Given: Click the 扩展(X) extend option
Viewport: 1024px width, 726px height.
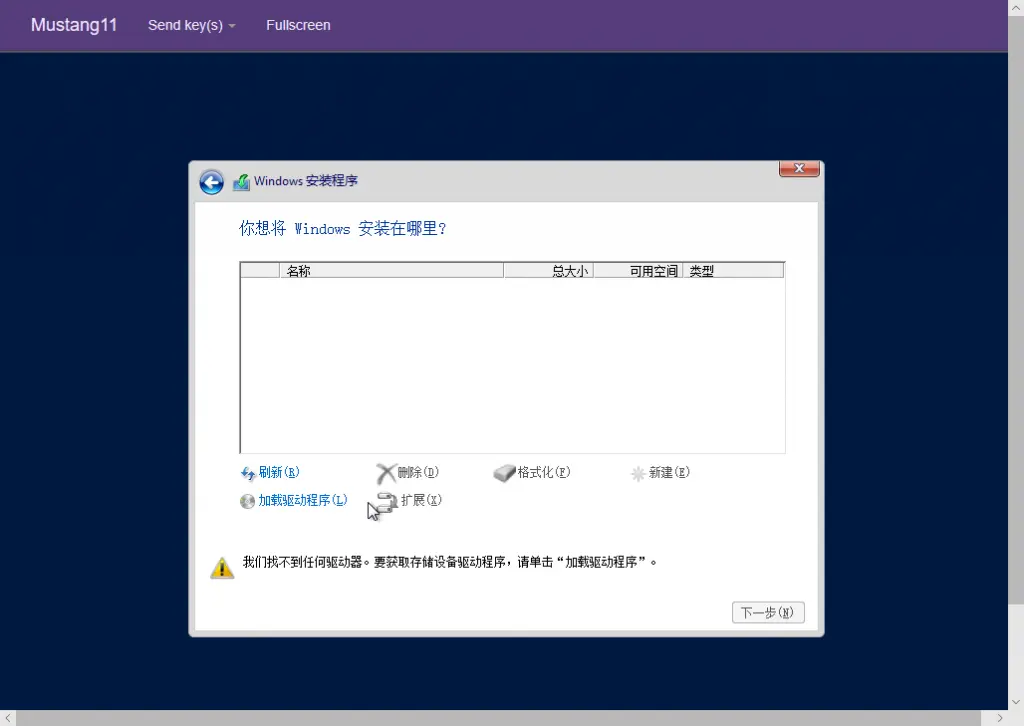Looking at the screenshot, I should pyautogui.click(x=421, y=500).
